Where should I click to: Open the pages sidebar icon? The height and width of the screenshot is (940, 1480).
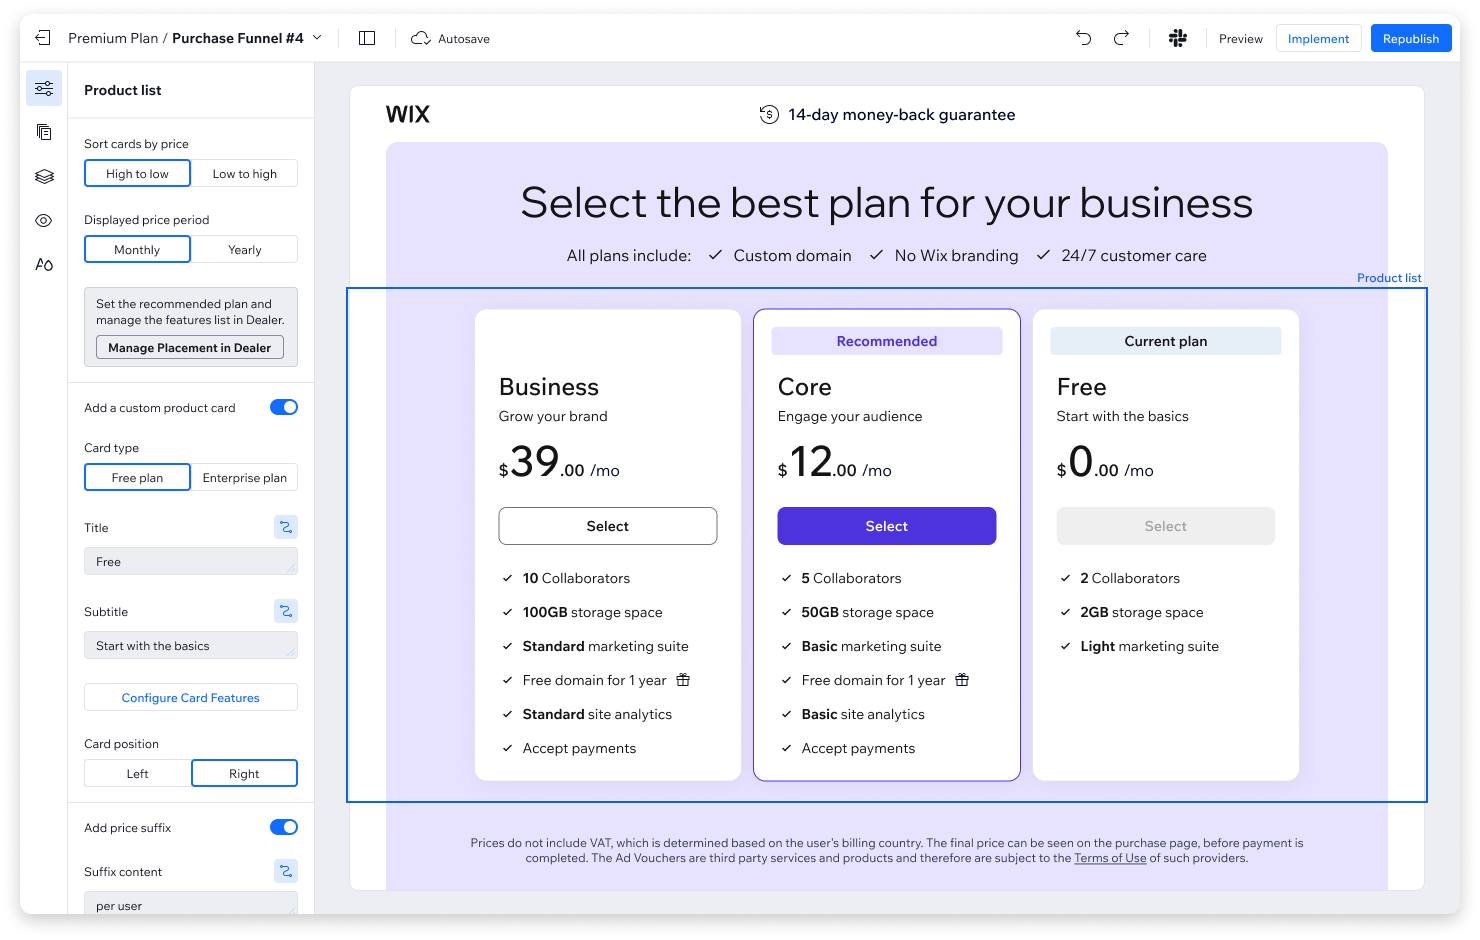pos(44,132)
